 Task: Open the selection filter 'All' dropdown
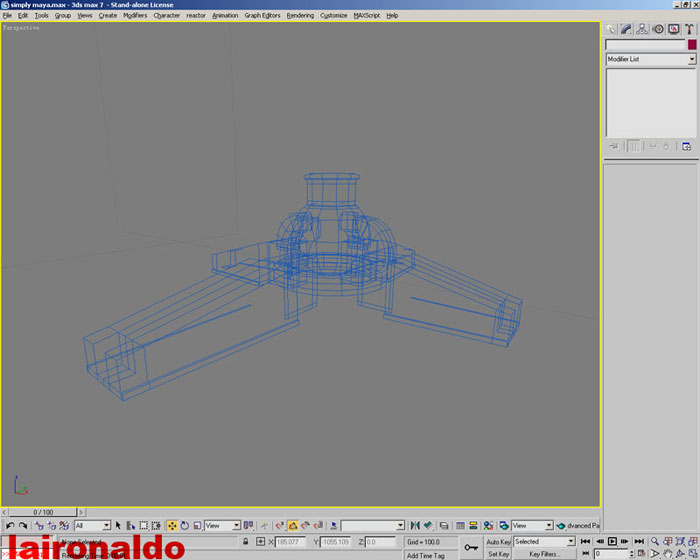click(x=93, y=525)
